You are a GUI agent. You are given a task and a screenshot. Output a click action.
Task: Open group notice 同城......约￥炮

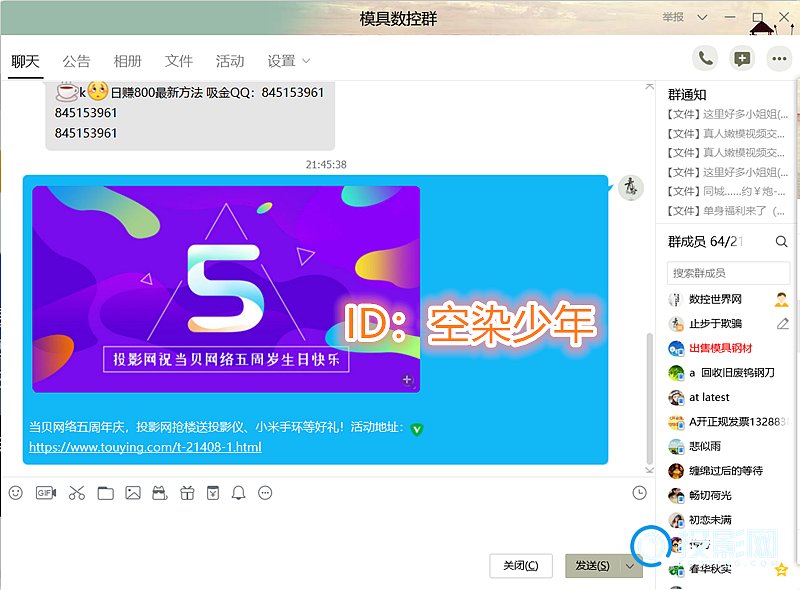[x=727, y=191]
